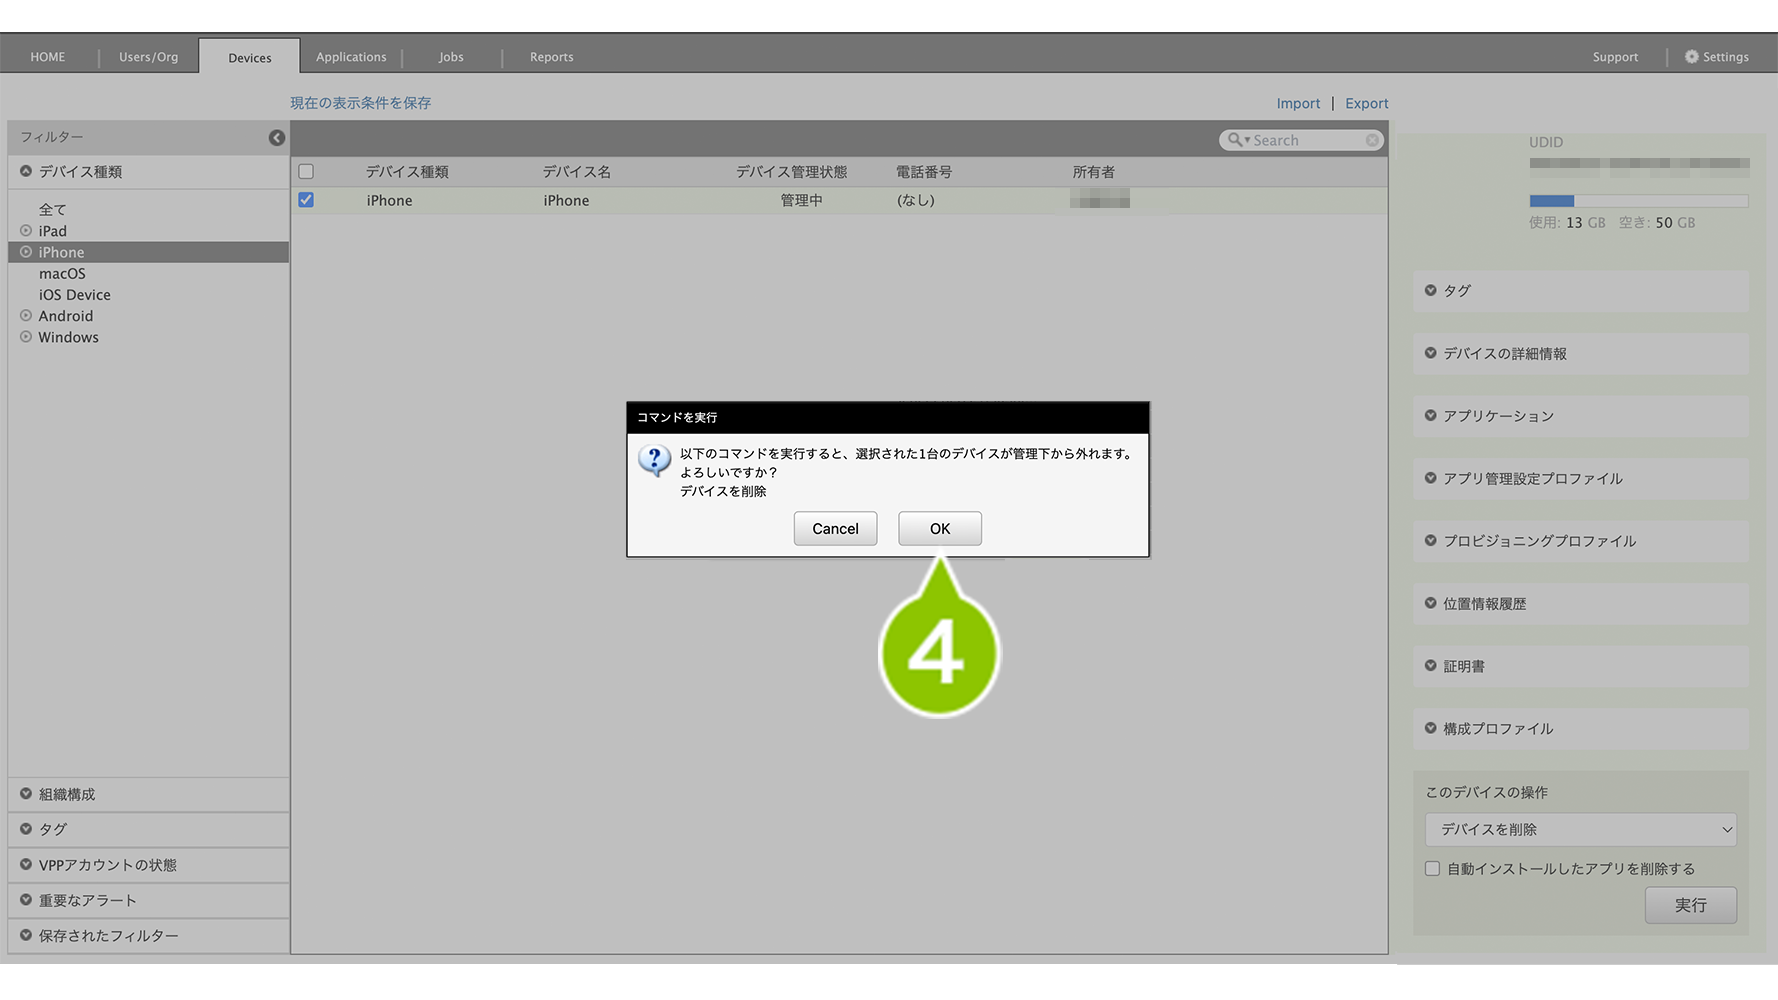1778x1000 pixels.
Task: Open the デバイスを削除 operation dropdown
Action: click(x=1580, y=830)
